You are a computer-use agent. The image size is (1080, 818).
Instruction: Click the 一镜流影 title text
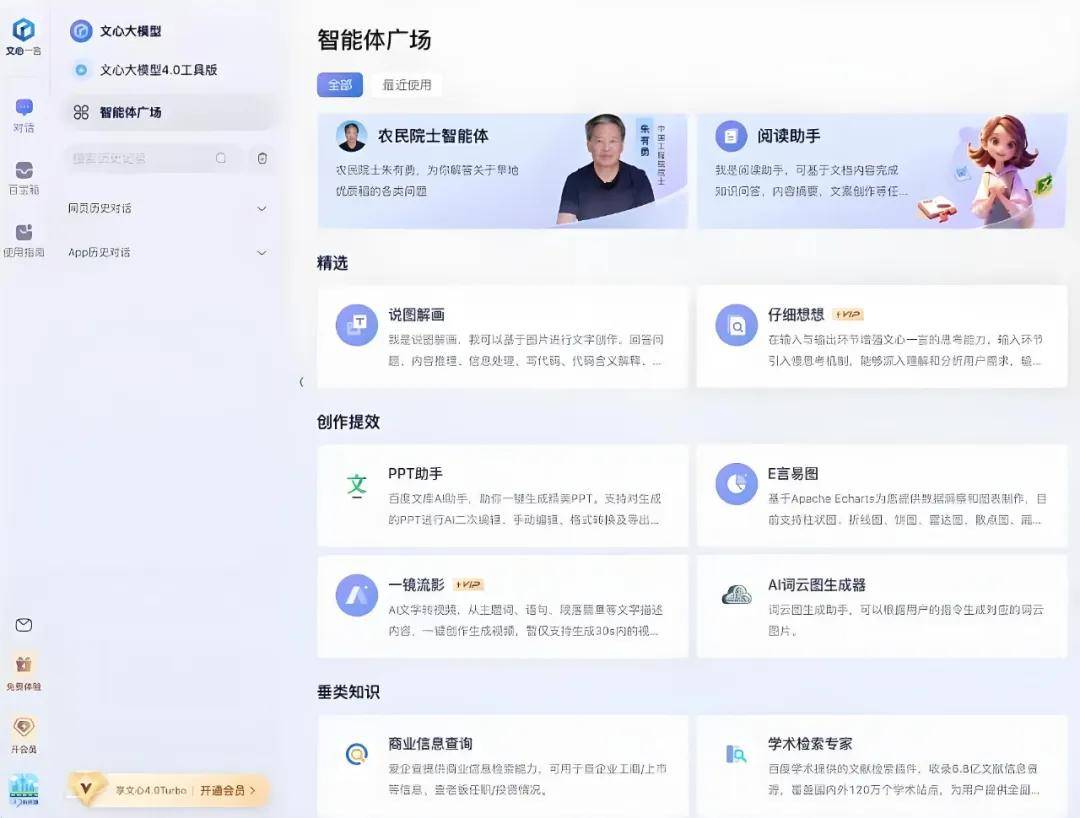click(416, 585)
